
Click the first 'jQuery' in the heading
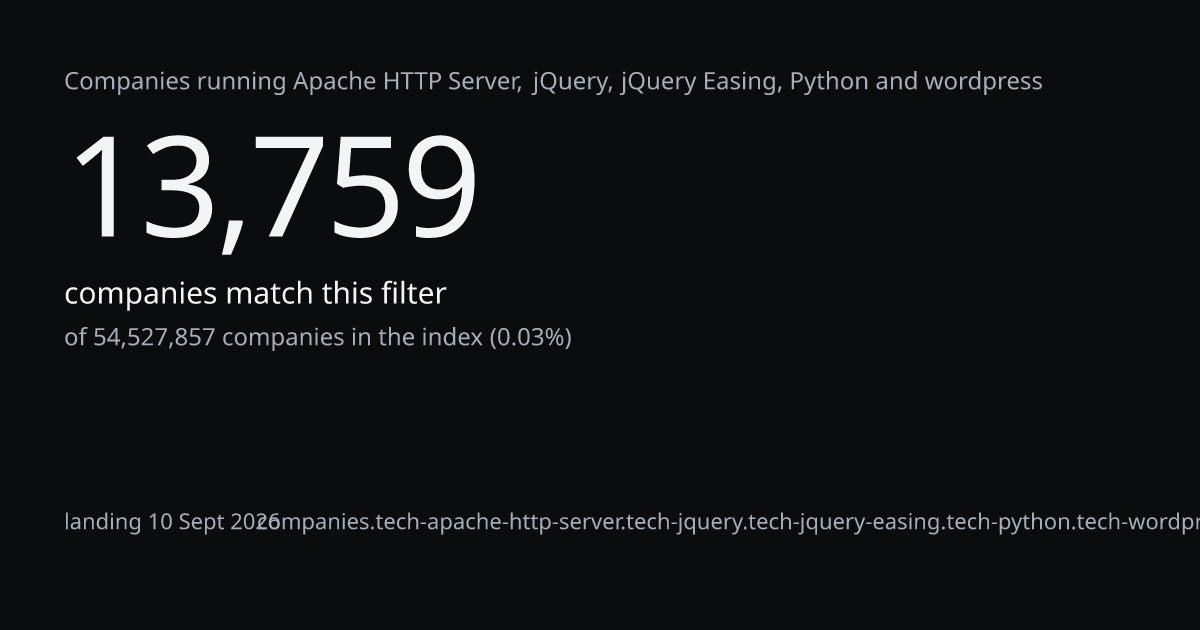[572, 82]
